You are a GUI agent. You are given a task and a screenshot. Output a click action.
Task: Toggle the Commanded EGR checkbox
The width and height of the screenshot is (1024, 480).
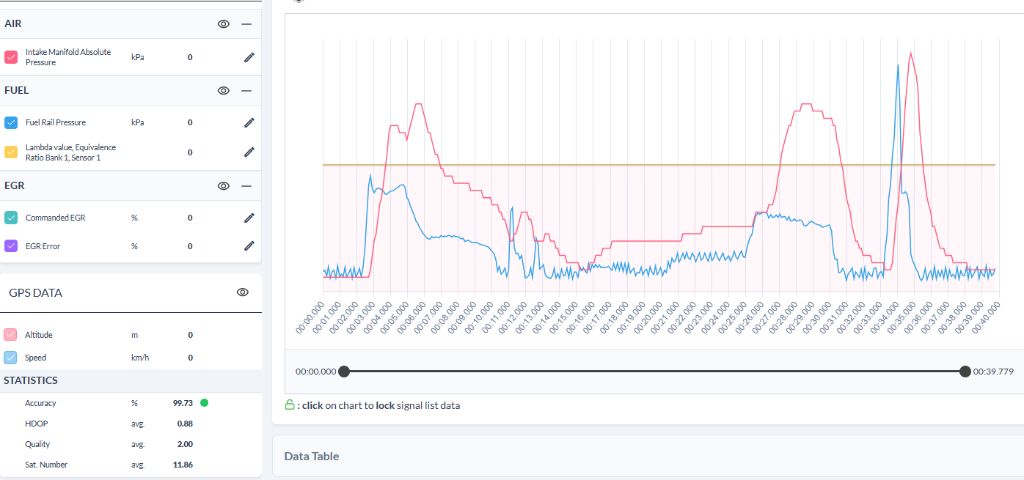10,217
